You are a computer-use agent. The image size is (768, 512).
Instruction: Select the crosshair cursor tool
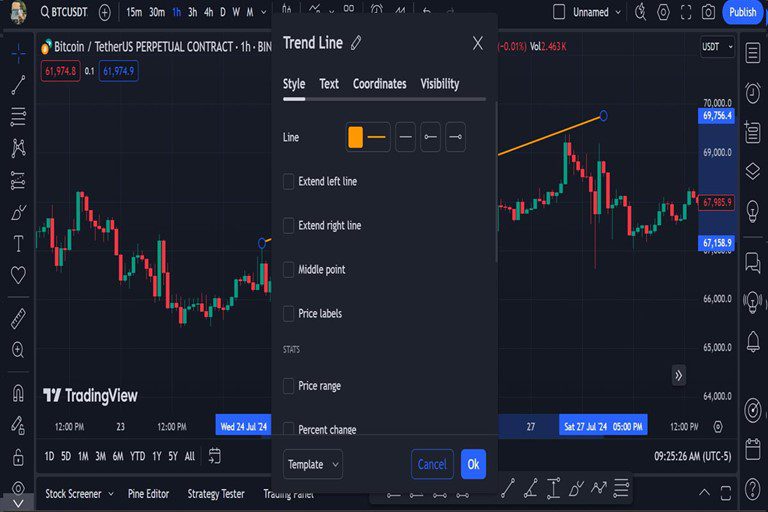[x=18, y=53]
